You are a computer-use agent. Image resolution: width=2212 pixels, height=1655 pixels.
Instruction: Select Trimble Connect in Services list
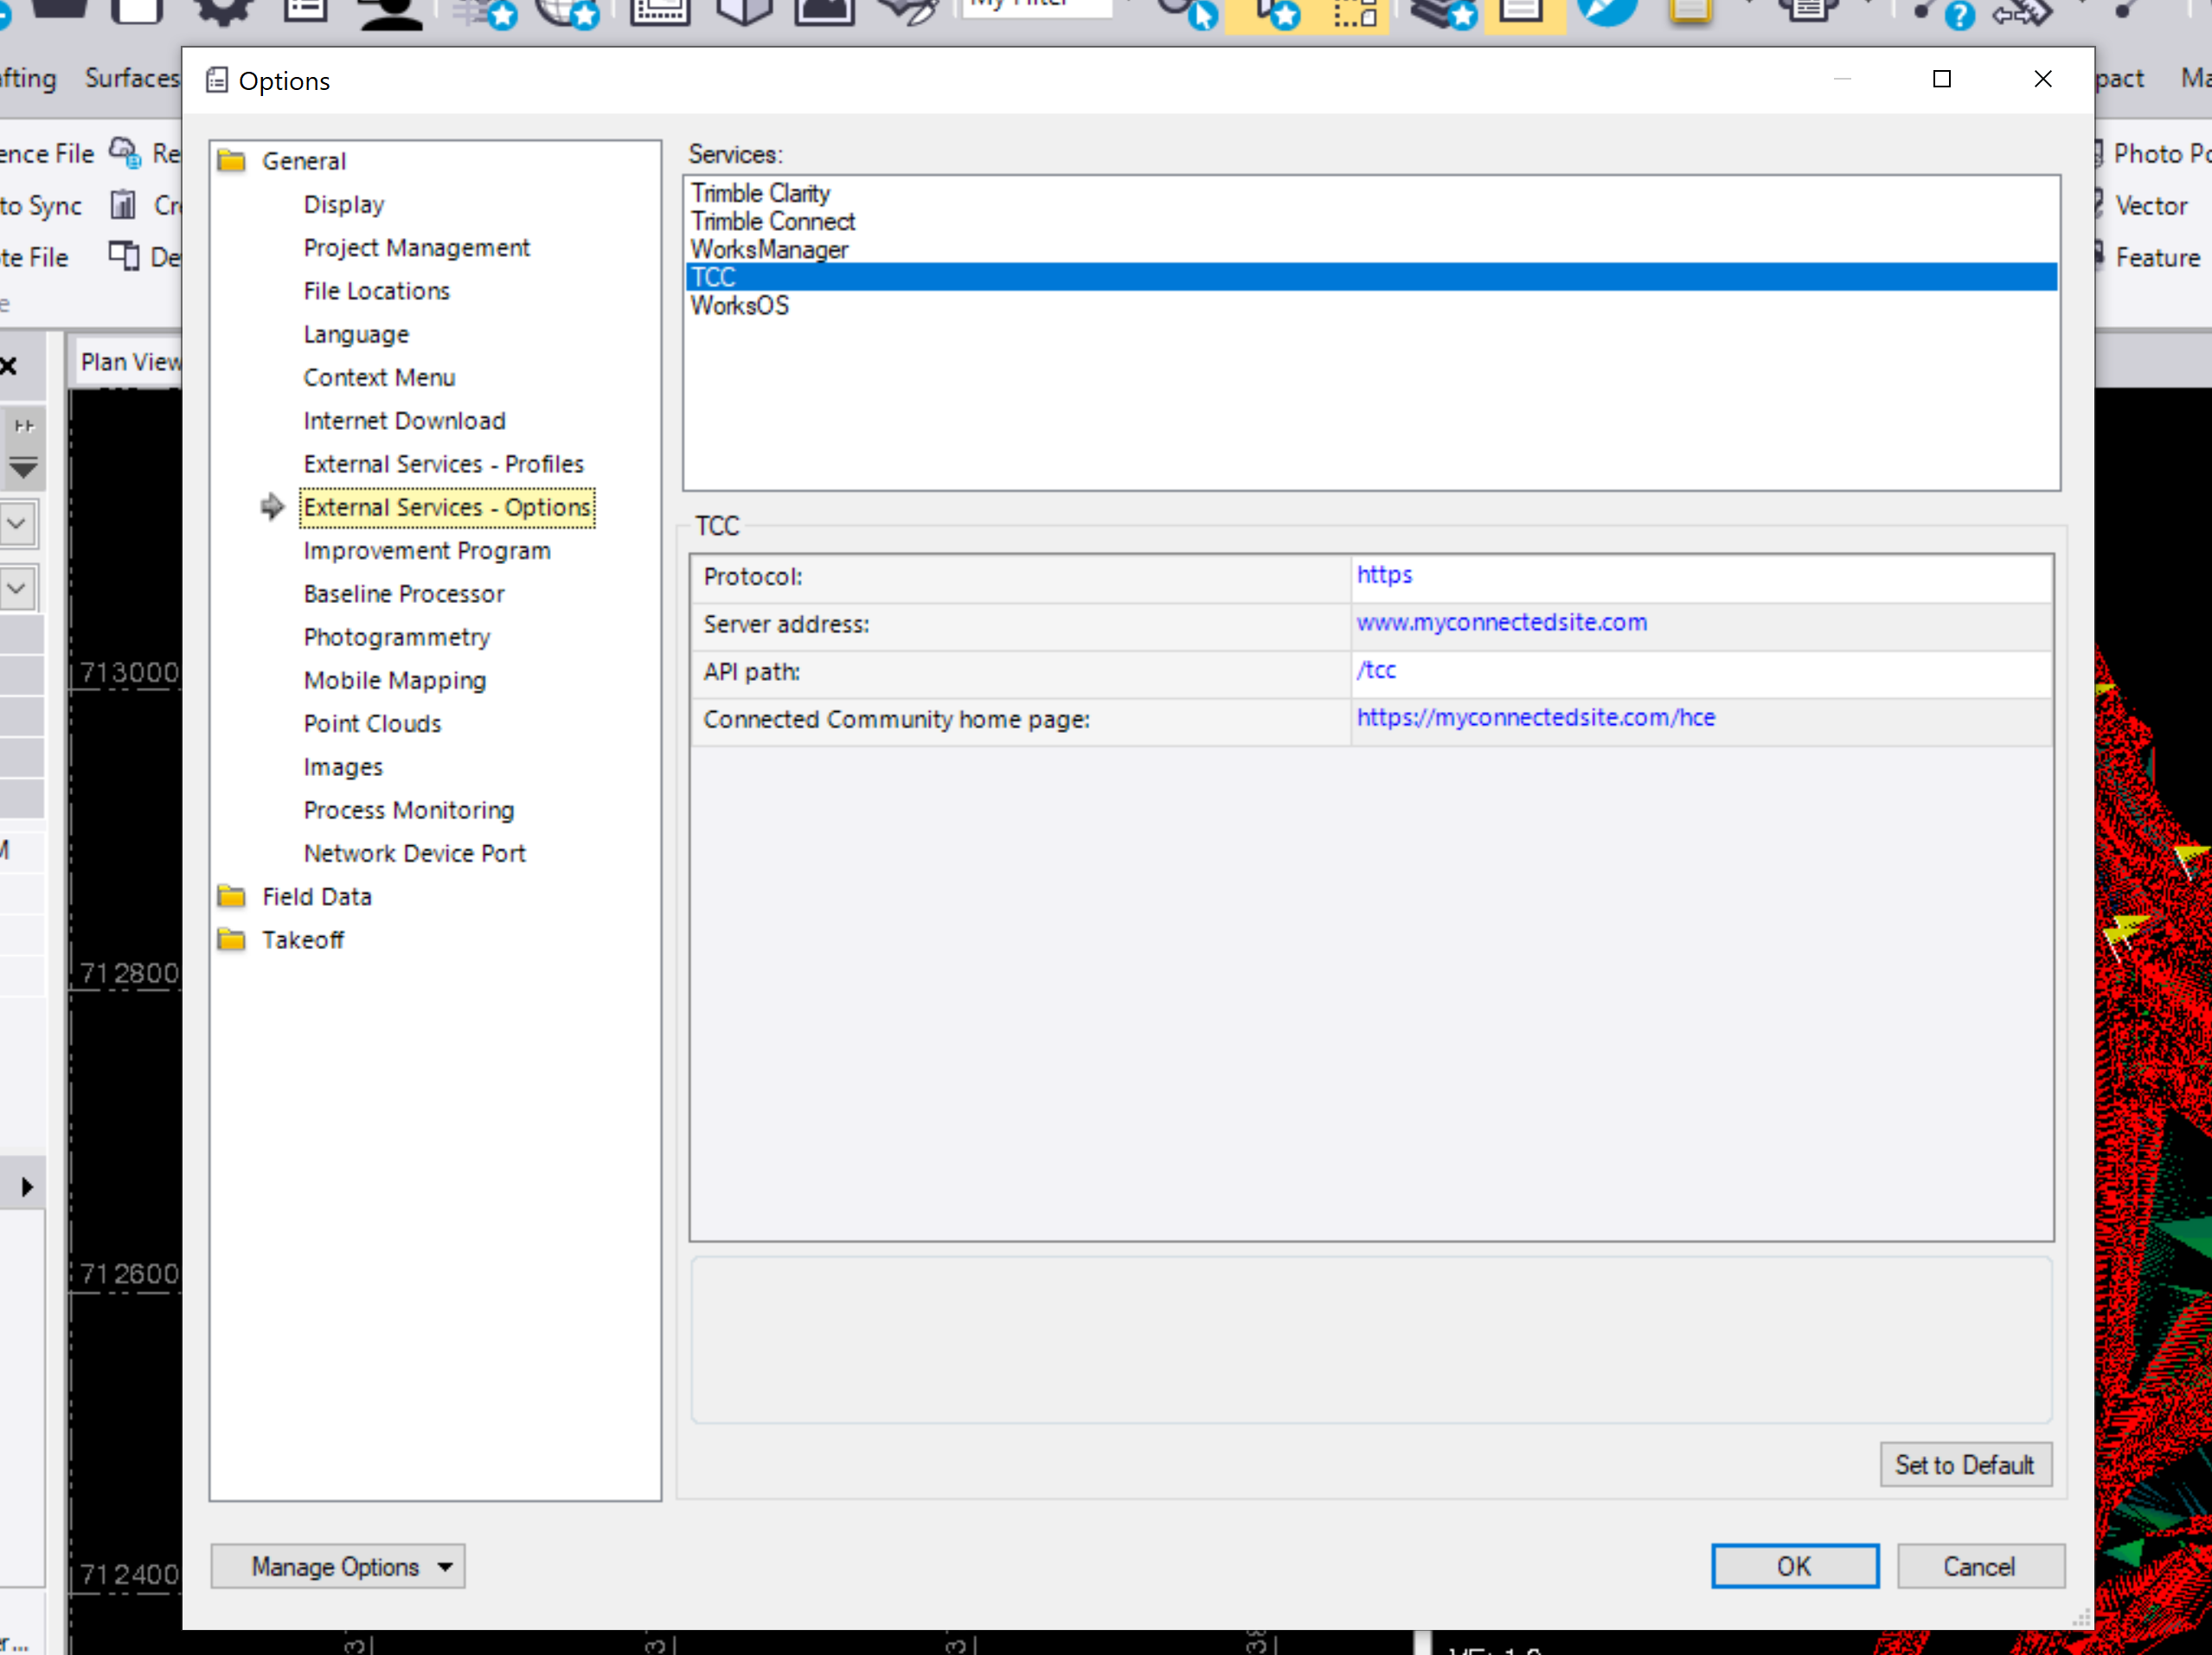(773, 221)
